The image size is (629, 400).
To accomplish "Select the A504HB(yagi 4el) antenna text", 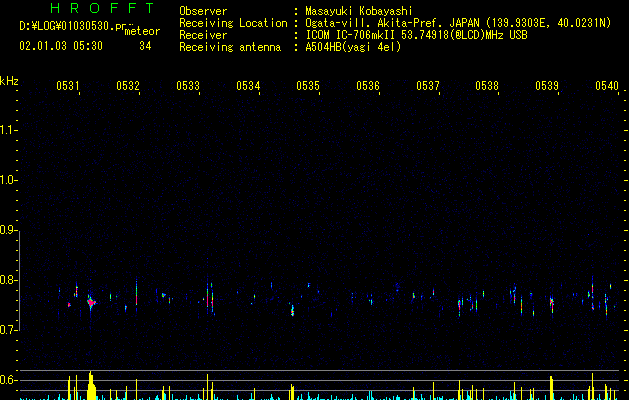I will tap(353, 47).
